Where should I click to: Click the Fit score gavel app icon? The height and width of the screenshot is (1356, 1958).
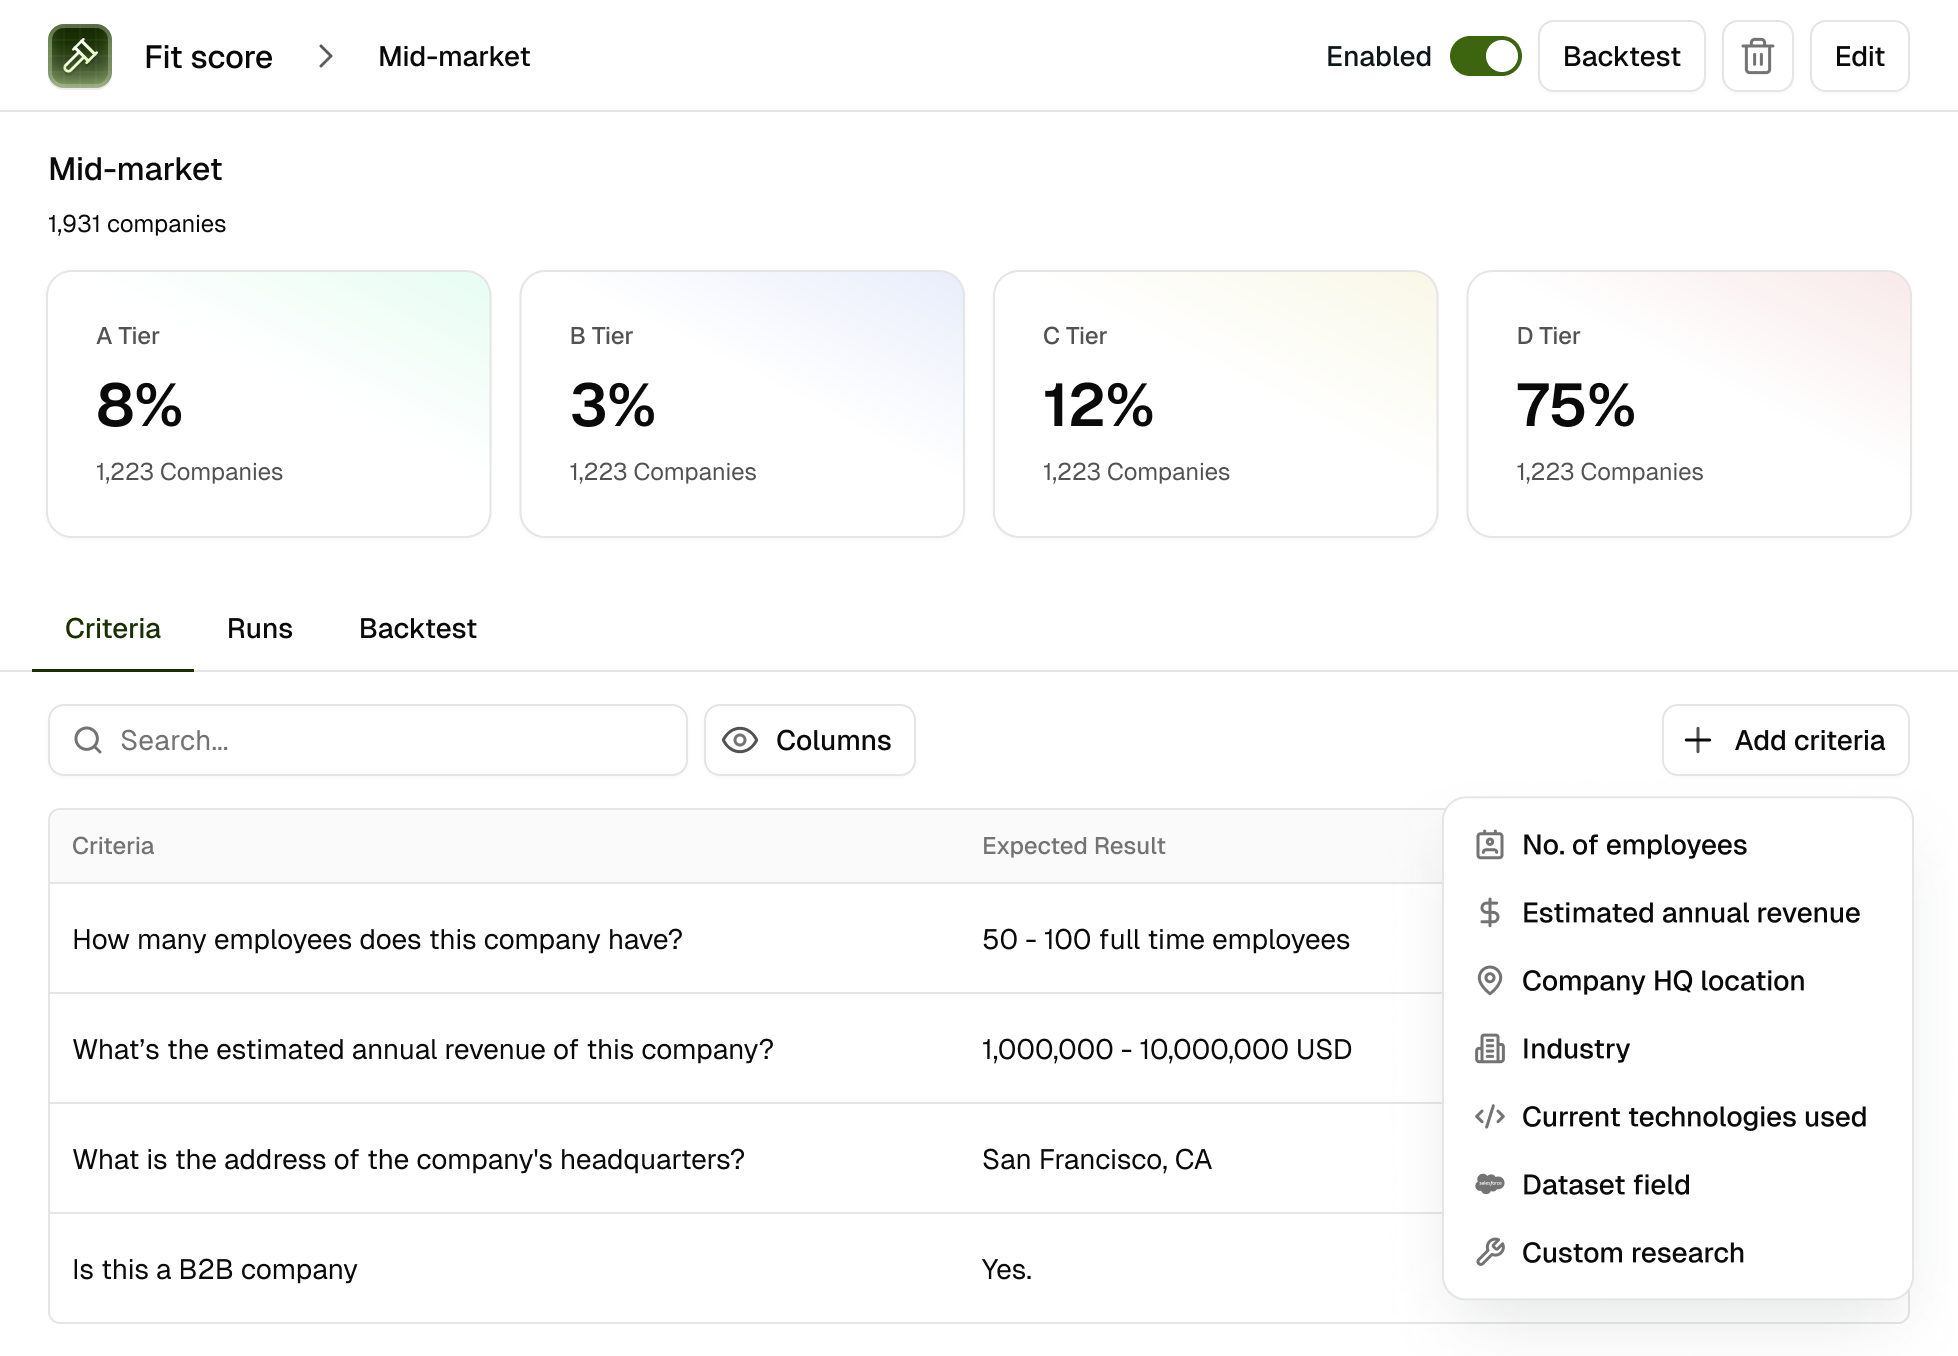coord(80,56)
